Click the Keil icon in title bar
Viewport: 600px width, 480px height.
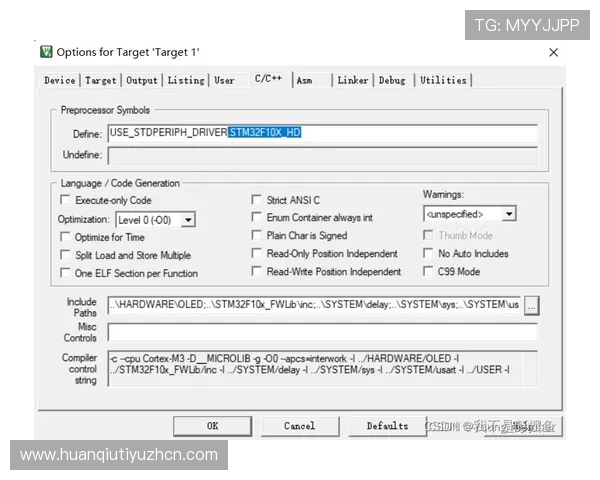pyautogui.click(x=46, y=52)
